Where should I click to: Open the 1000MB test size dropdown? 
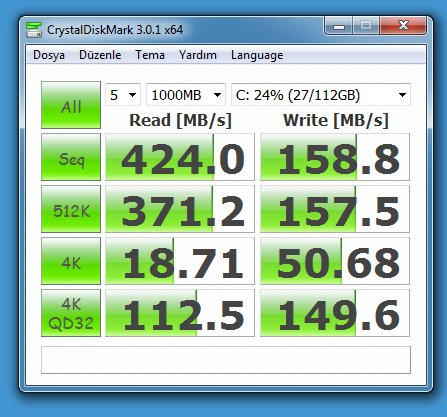coord(186,95)
